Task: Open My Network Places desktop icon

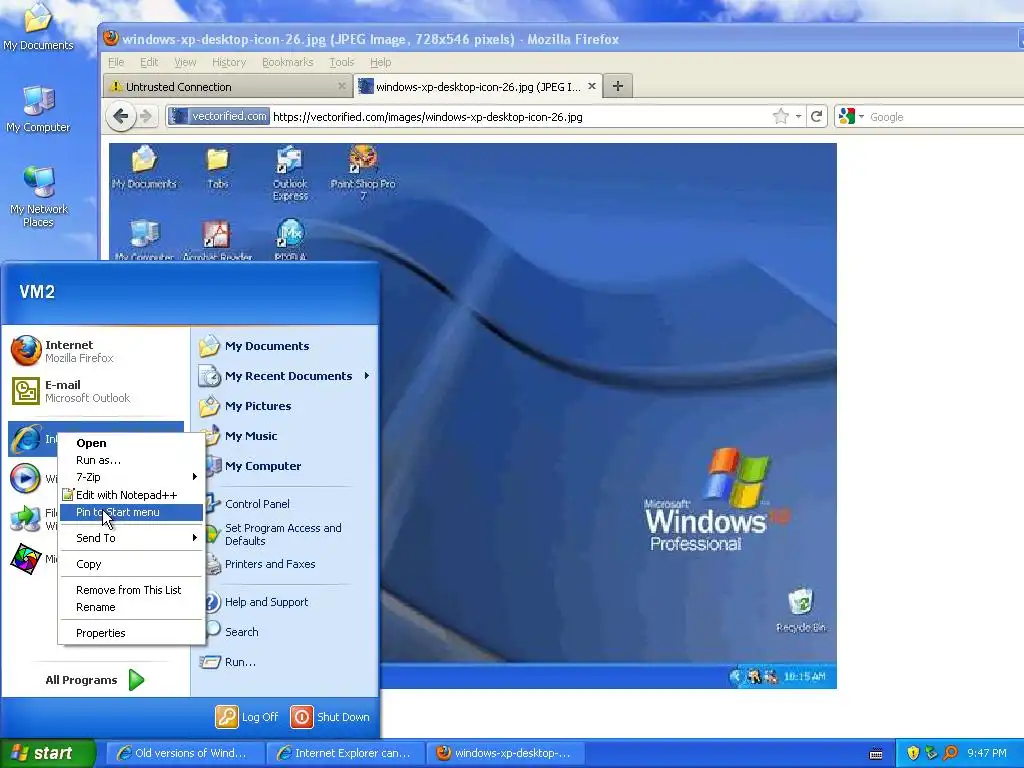Action: [x=38, y=196]
